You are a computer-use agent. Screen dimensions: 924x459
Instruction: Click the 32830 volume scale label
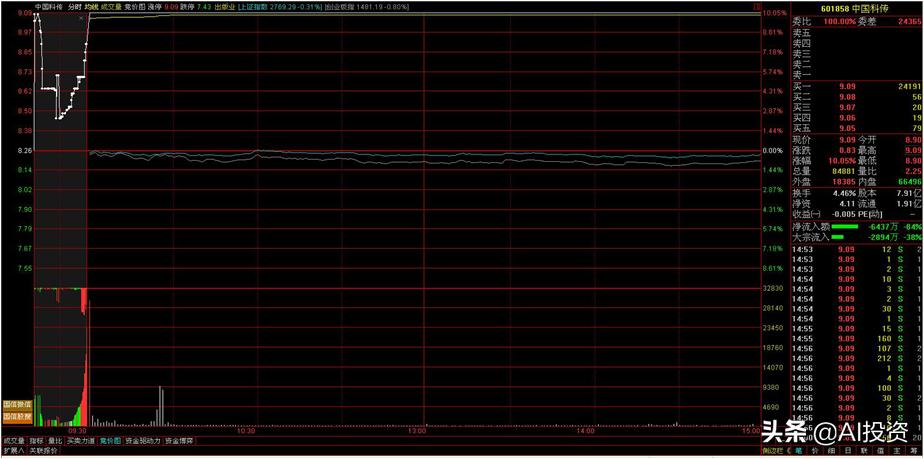tap(773, 288)
